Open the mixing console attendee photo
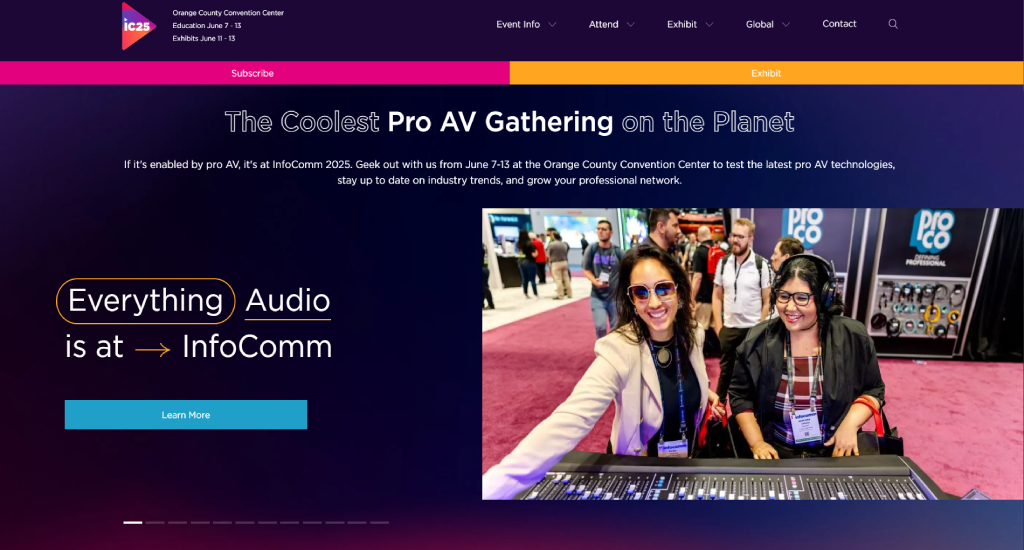 pyautogui.click(x=752, y=354)
